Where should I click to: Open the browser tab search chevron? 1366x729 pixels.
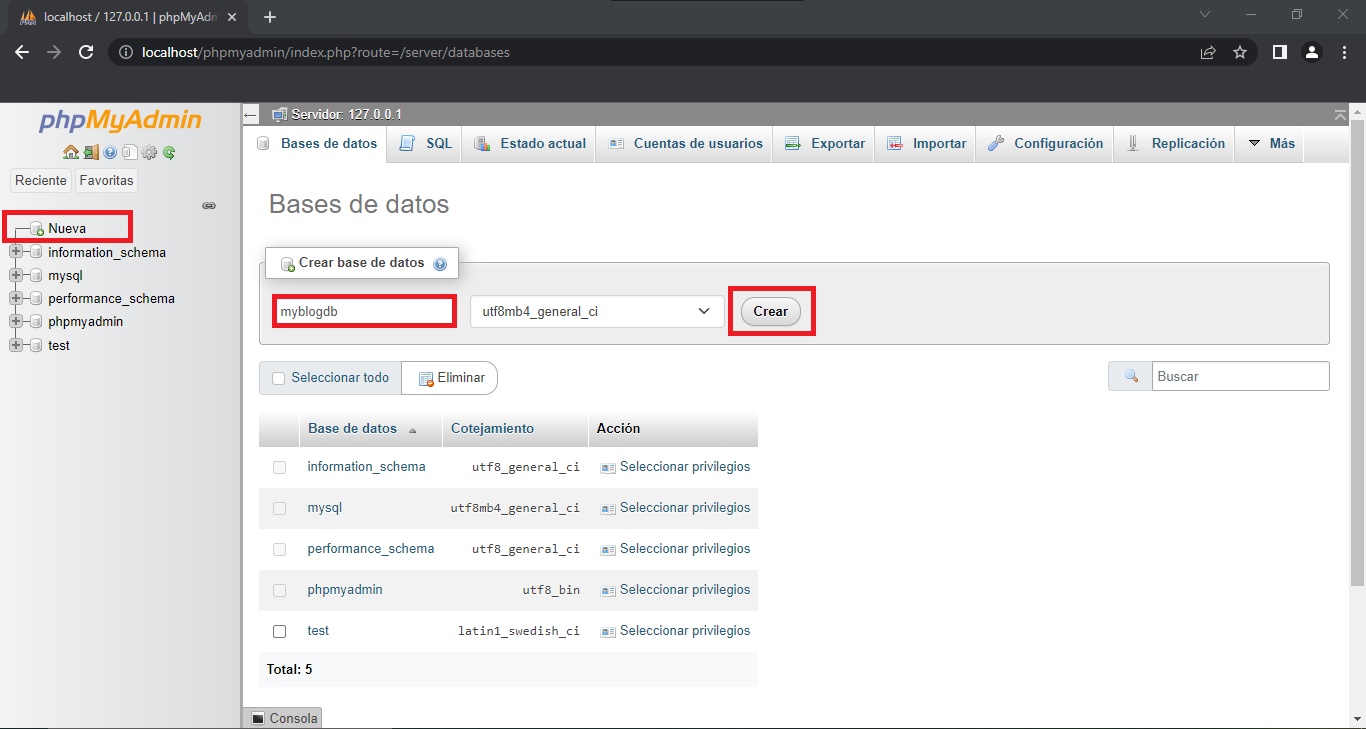pyautogui.click(x=1205, y=14)
